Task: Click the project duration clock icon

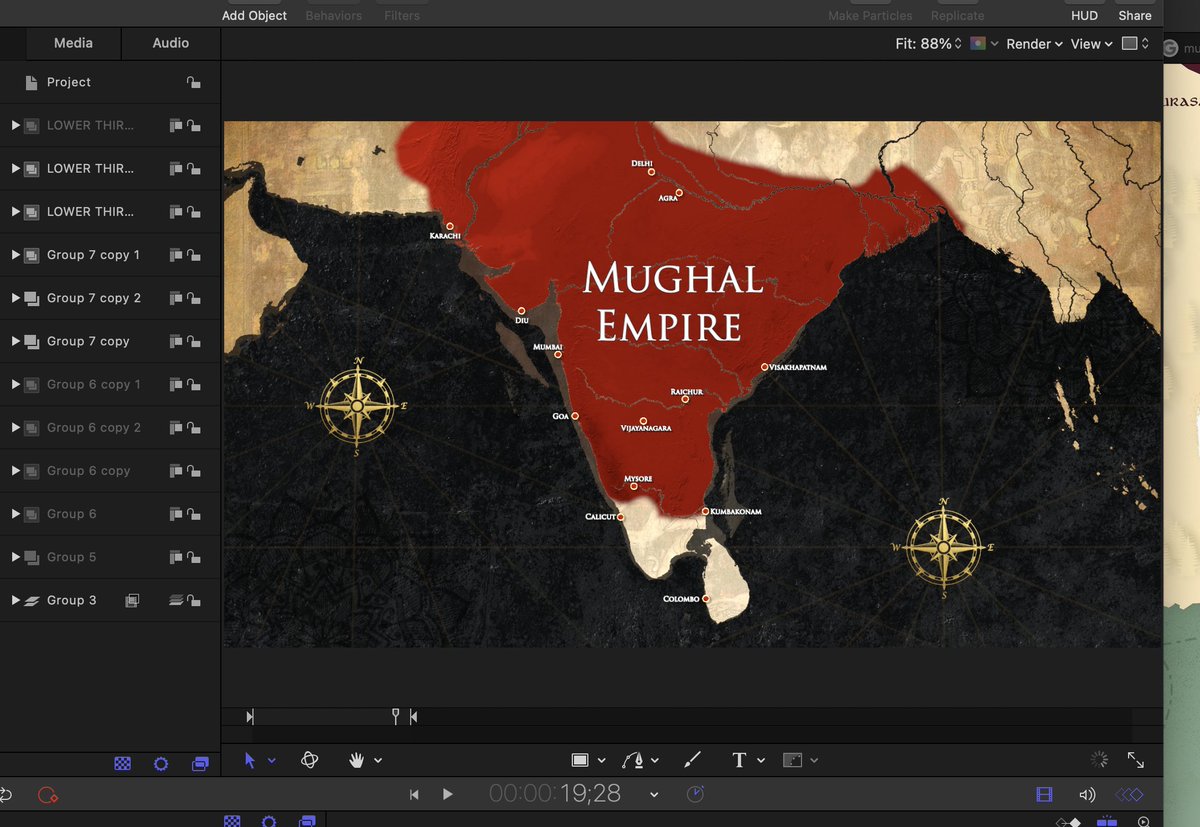Action: coord(695,794)
